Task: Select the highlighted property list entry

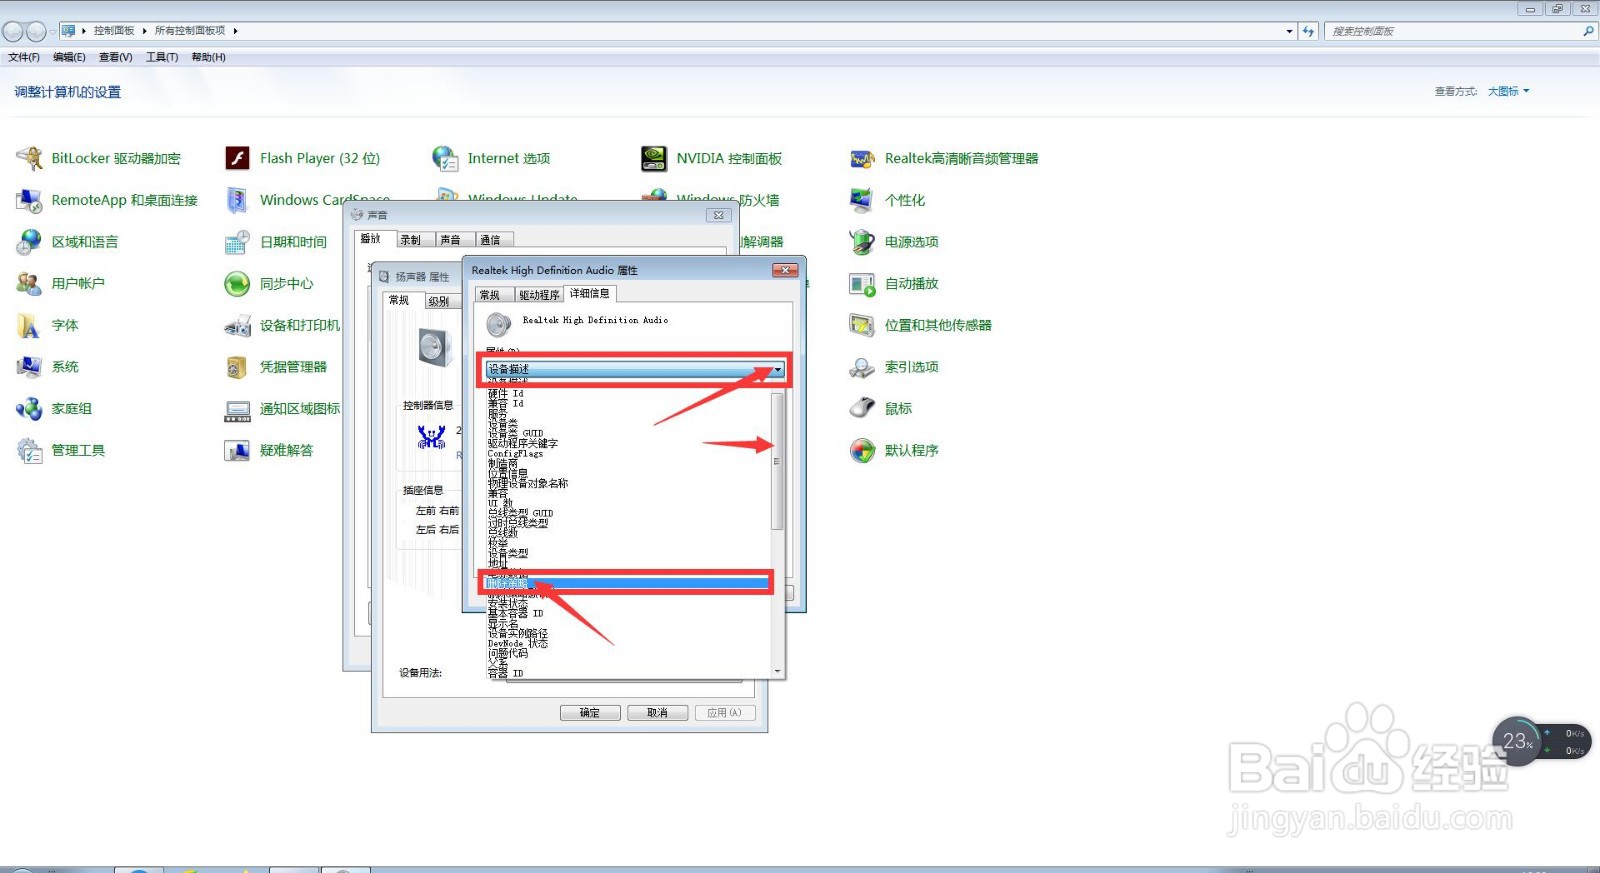Action: click(628, 583)
